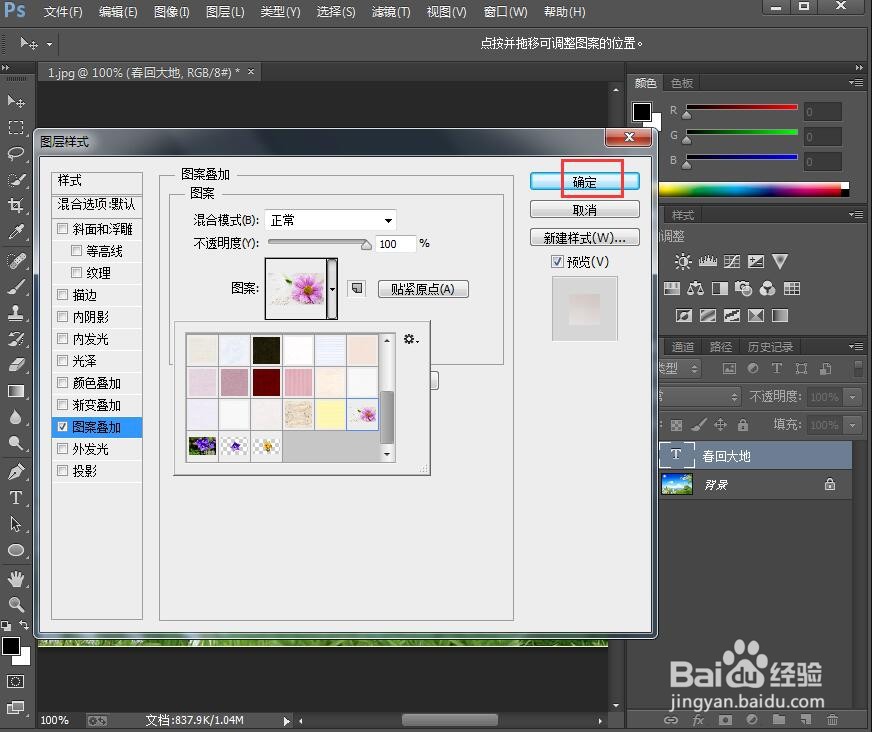Select the Clone Stamp tool
Viewport: 872px width, 732px height.
click(x=16, y=313)
